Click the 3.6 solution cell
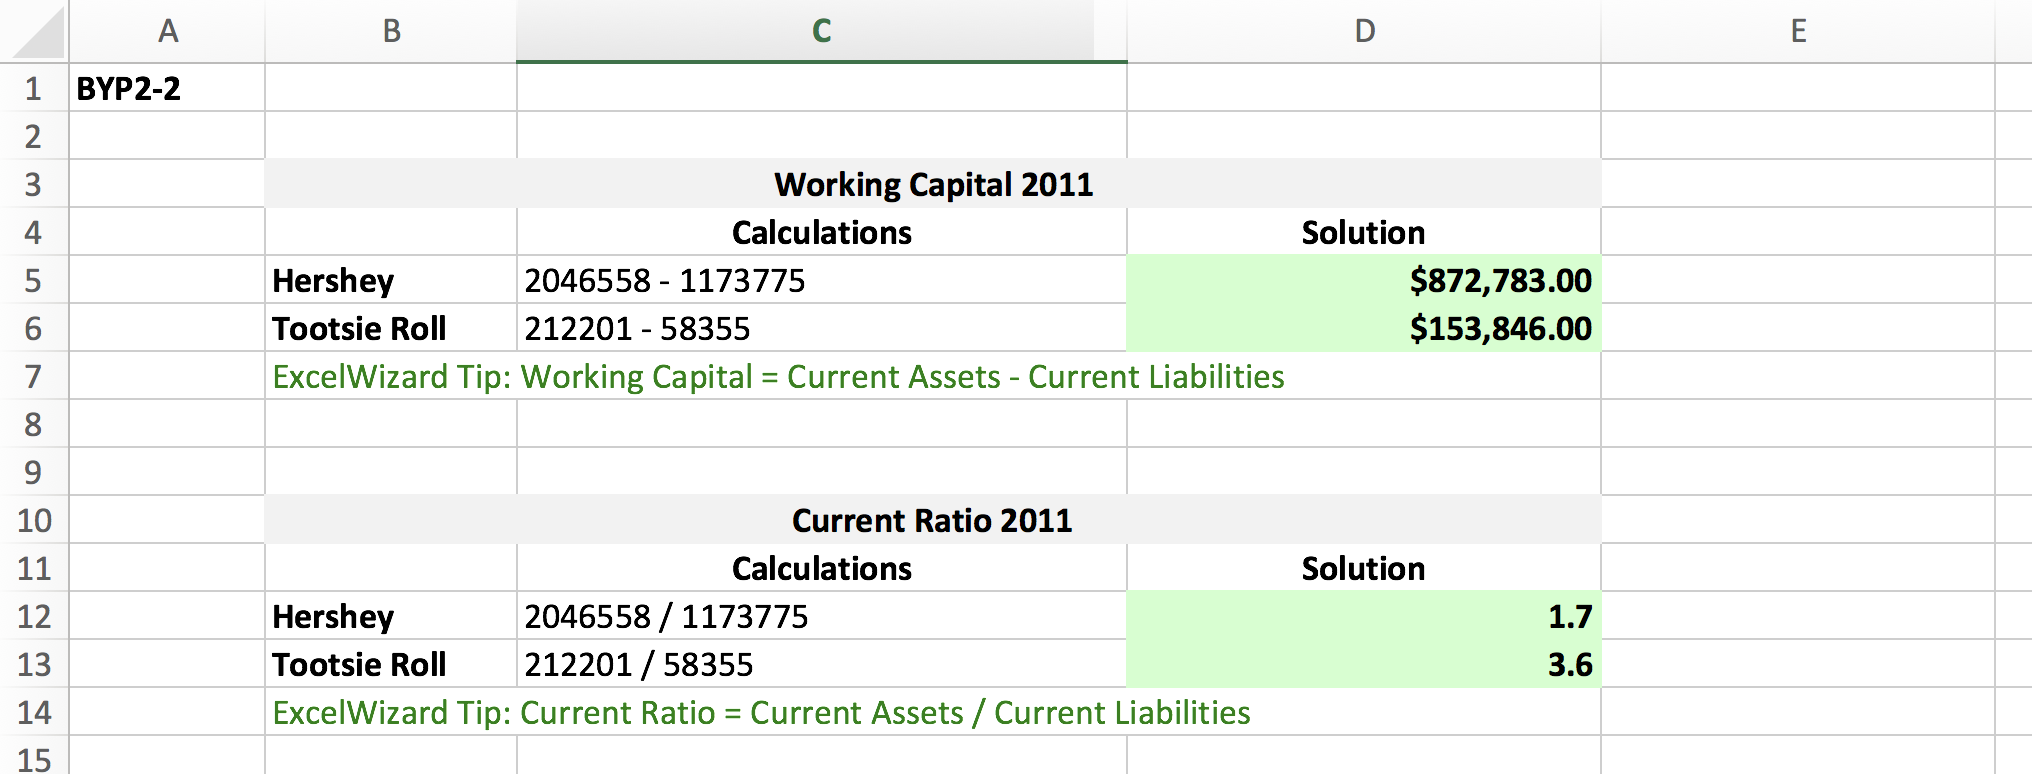The height and width of the screenshot is (774, 2032). [x=1364, y=664]
